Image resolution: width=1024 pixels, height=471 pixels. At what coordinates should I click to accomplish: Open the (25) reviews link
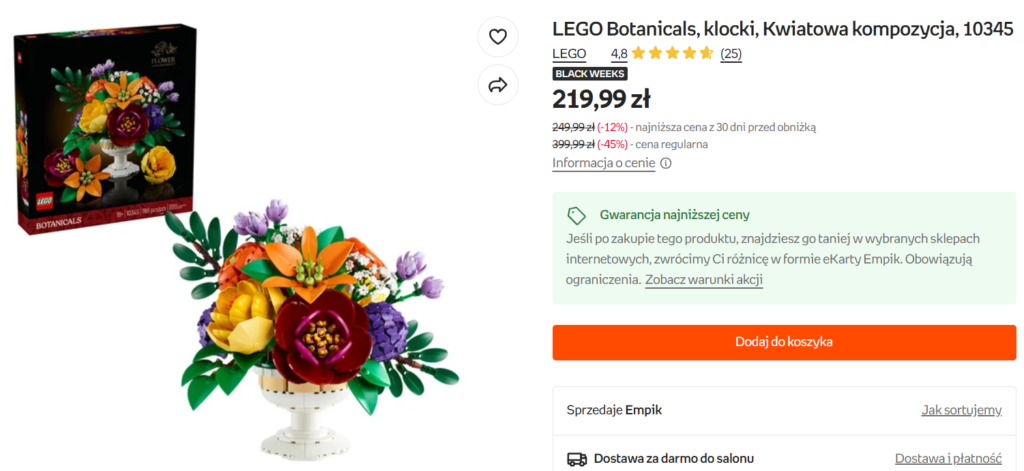tap(731, 54)
